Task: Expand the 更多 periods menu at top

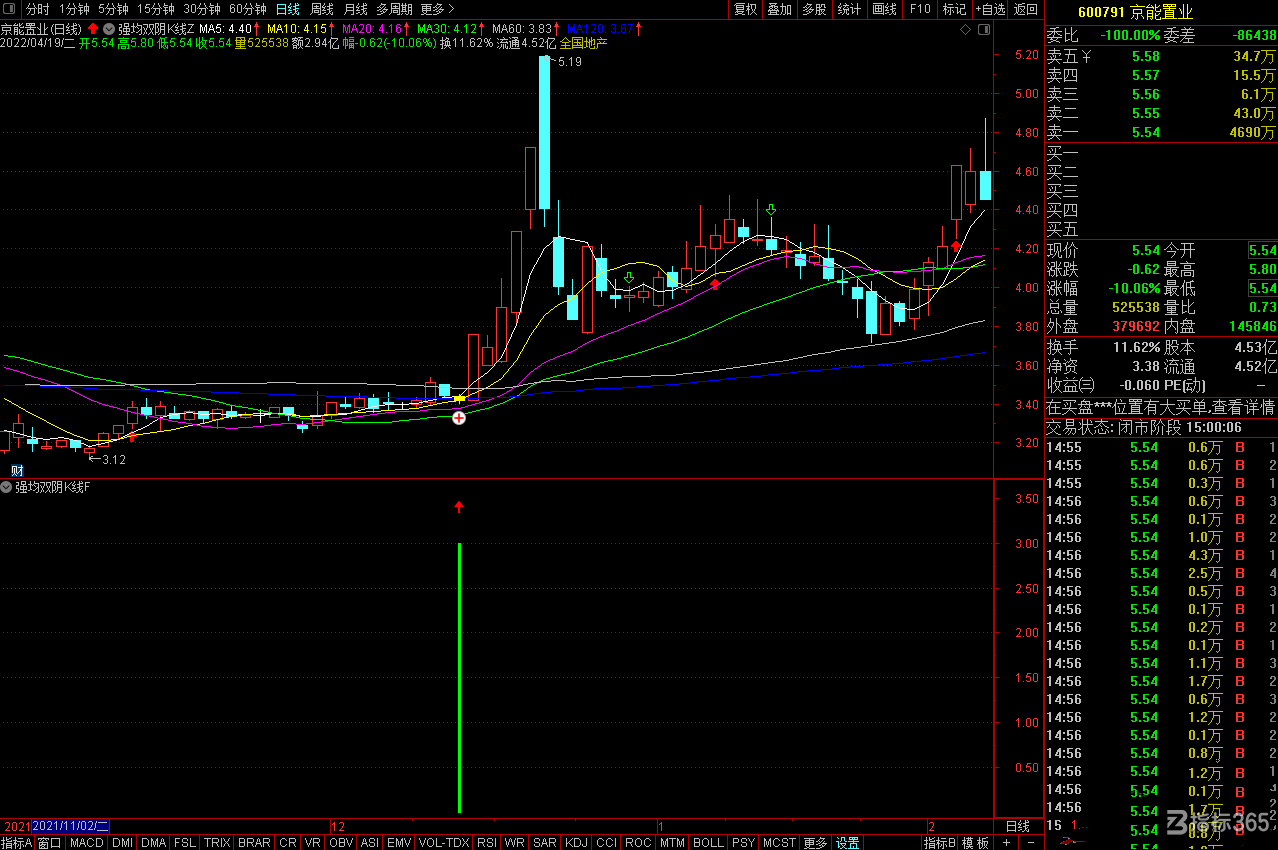Action: [x=437, y=9]
